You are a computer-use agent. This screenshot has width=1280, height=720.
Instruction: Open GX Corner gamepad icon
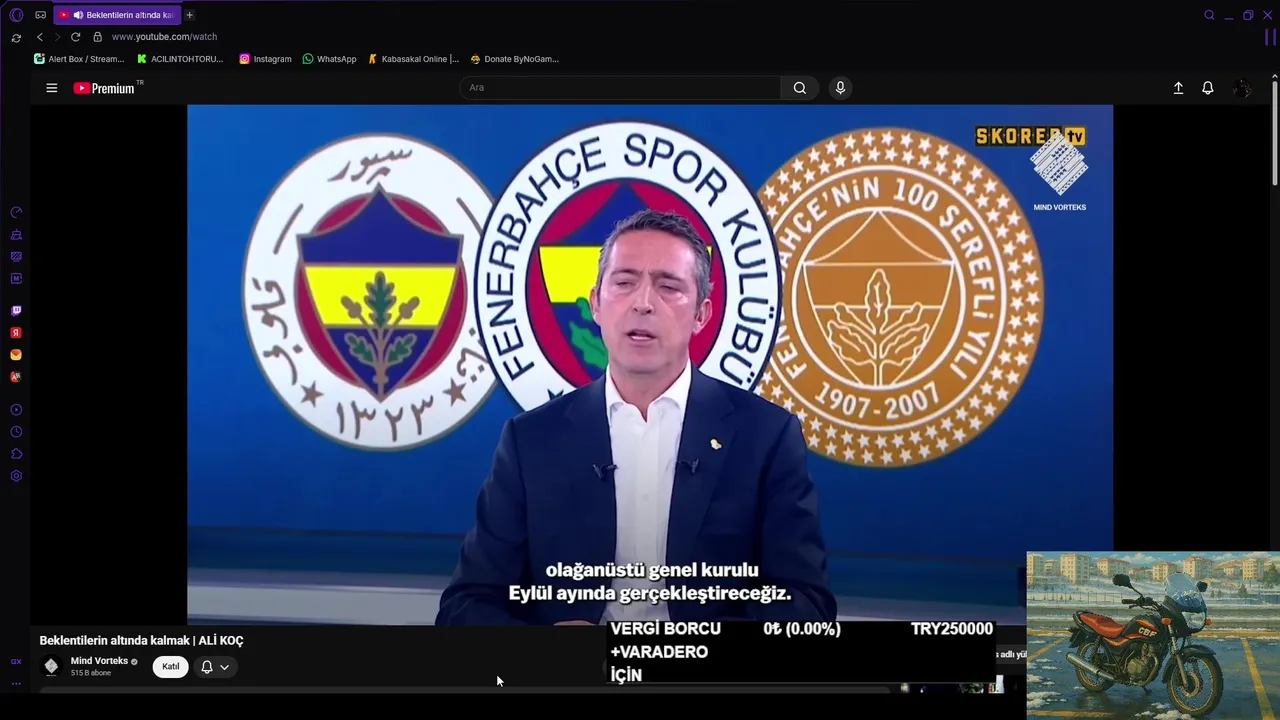click(x=40, y=15)
